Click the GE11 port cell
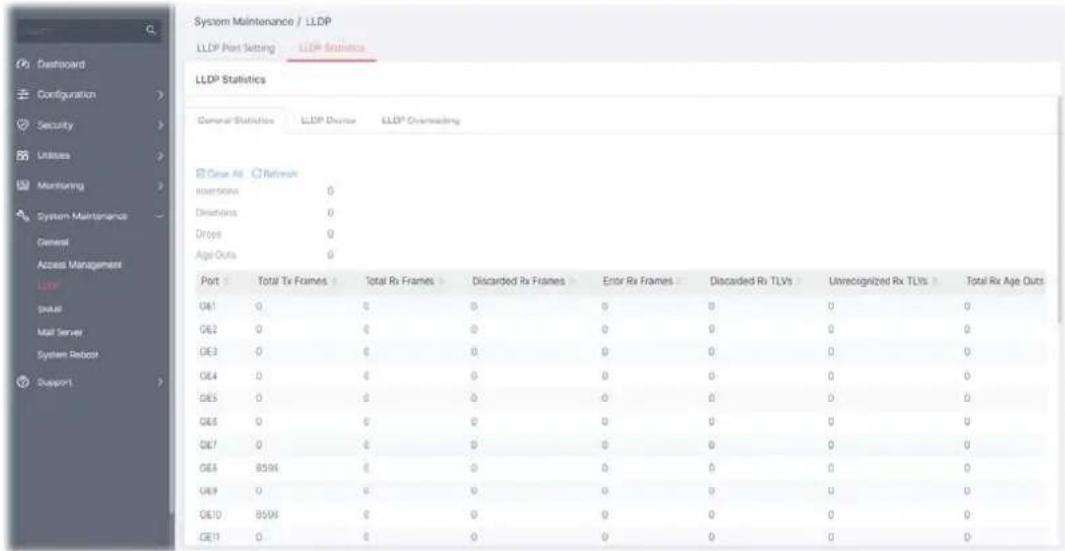This screenshot has width=1065, height=551. point(209,535)
